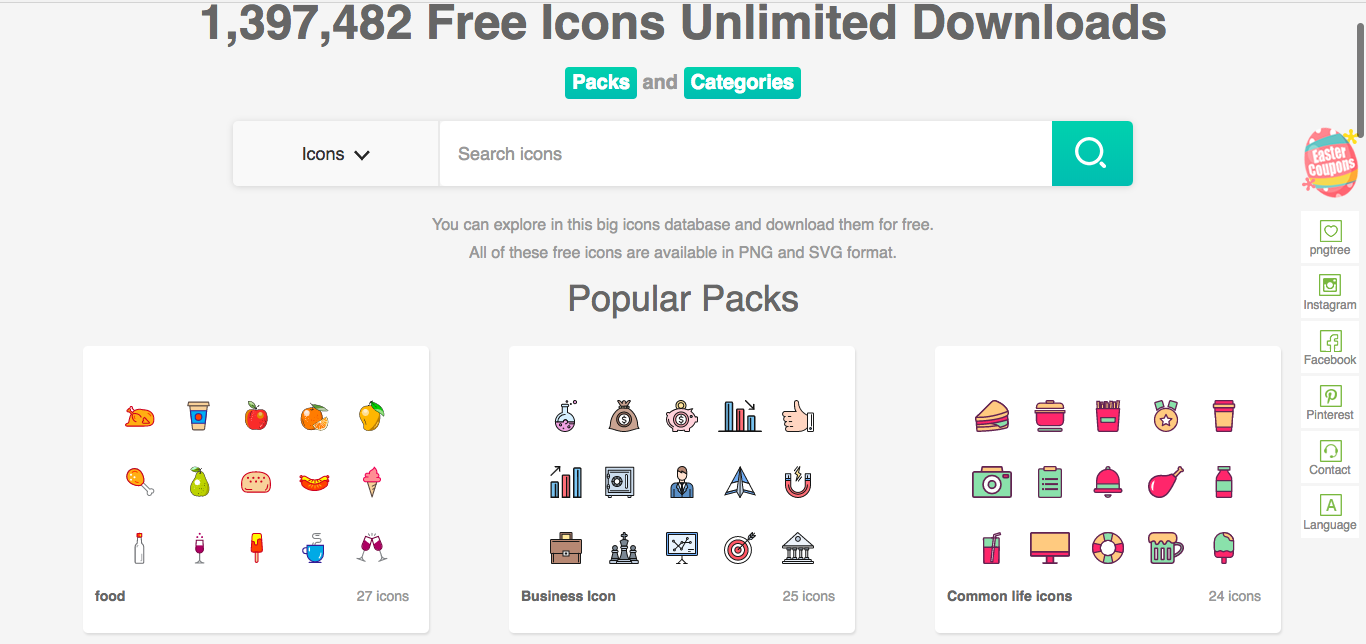Open the Common life icons pack title

tap(1009, 596)
